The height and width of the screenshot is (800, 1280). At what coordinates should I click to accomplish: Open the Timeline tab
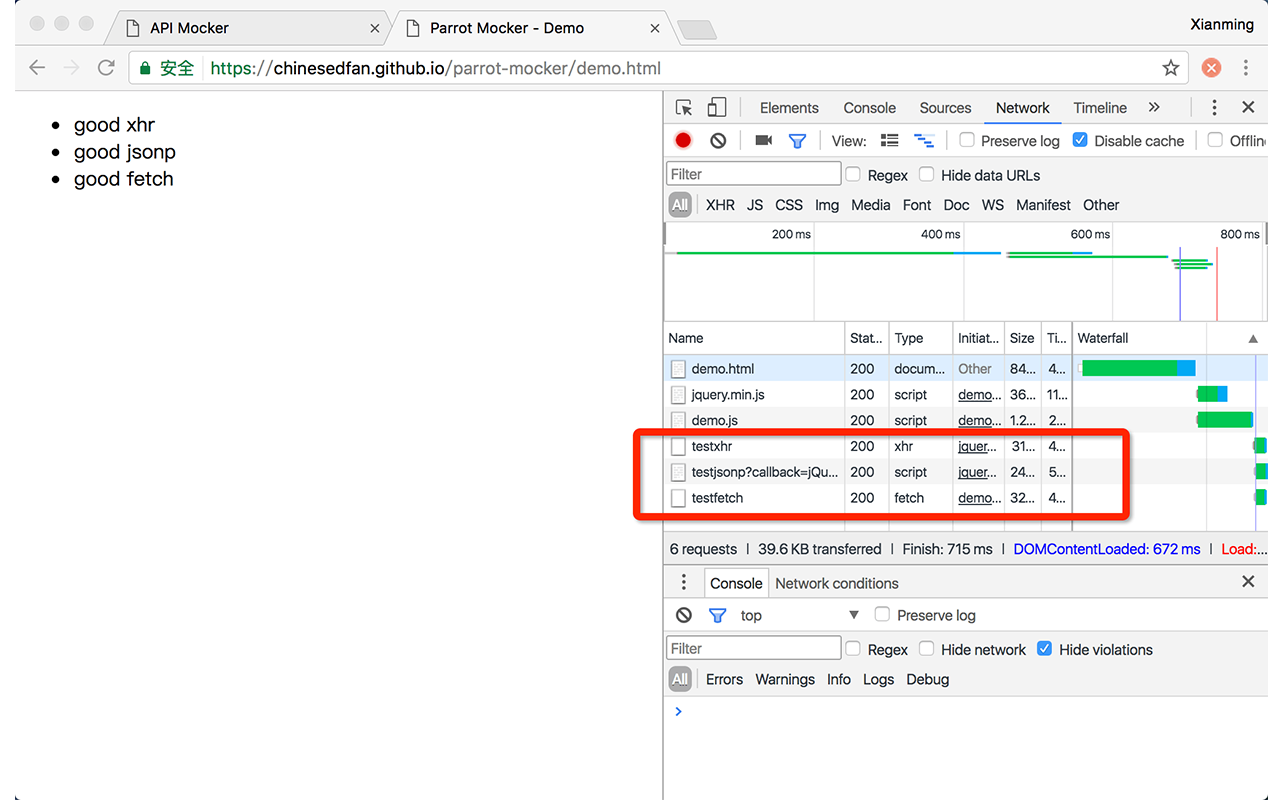[1100, 108]
